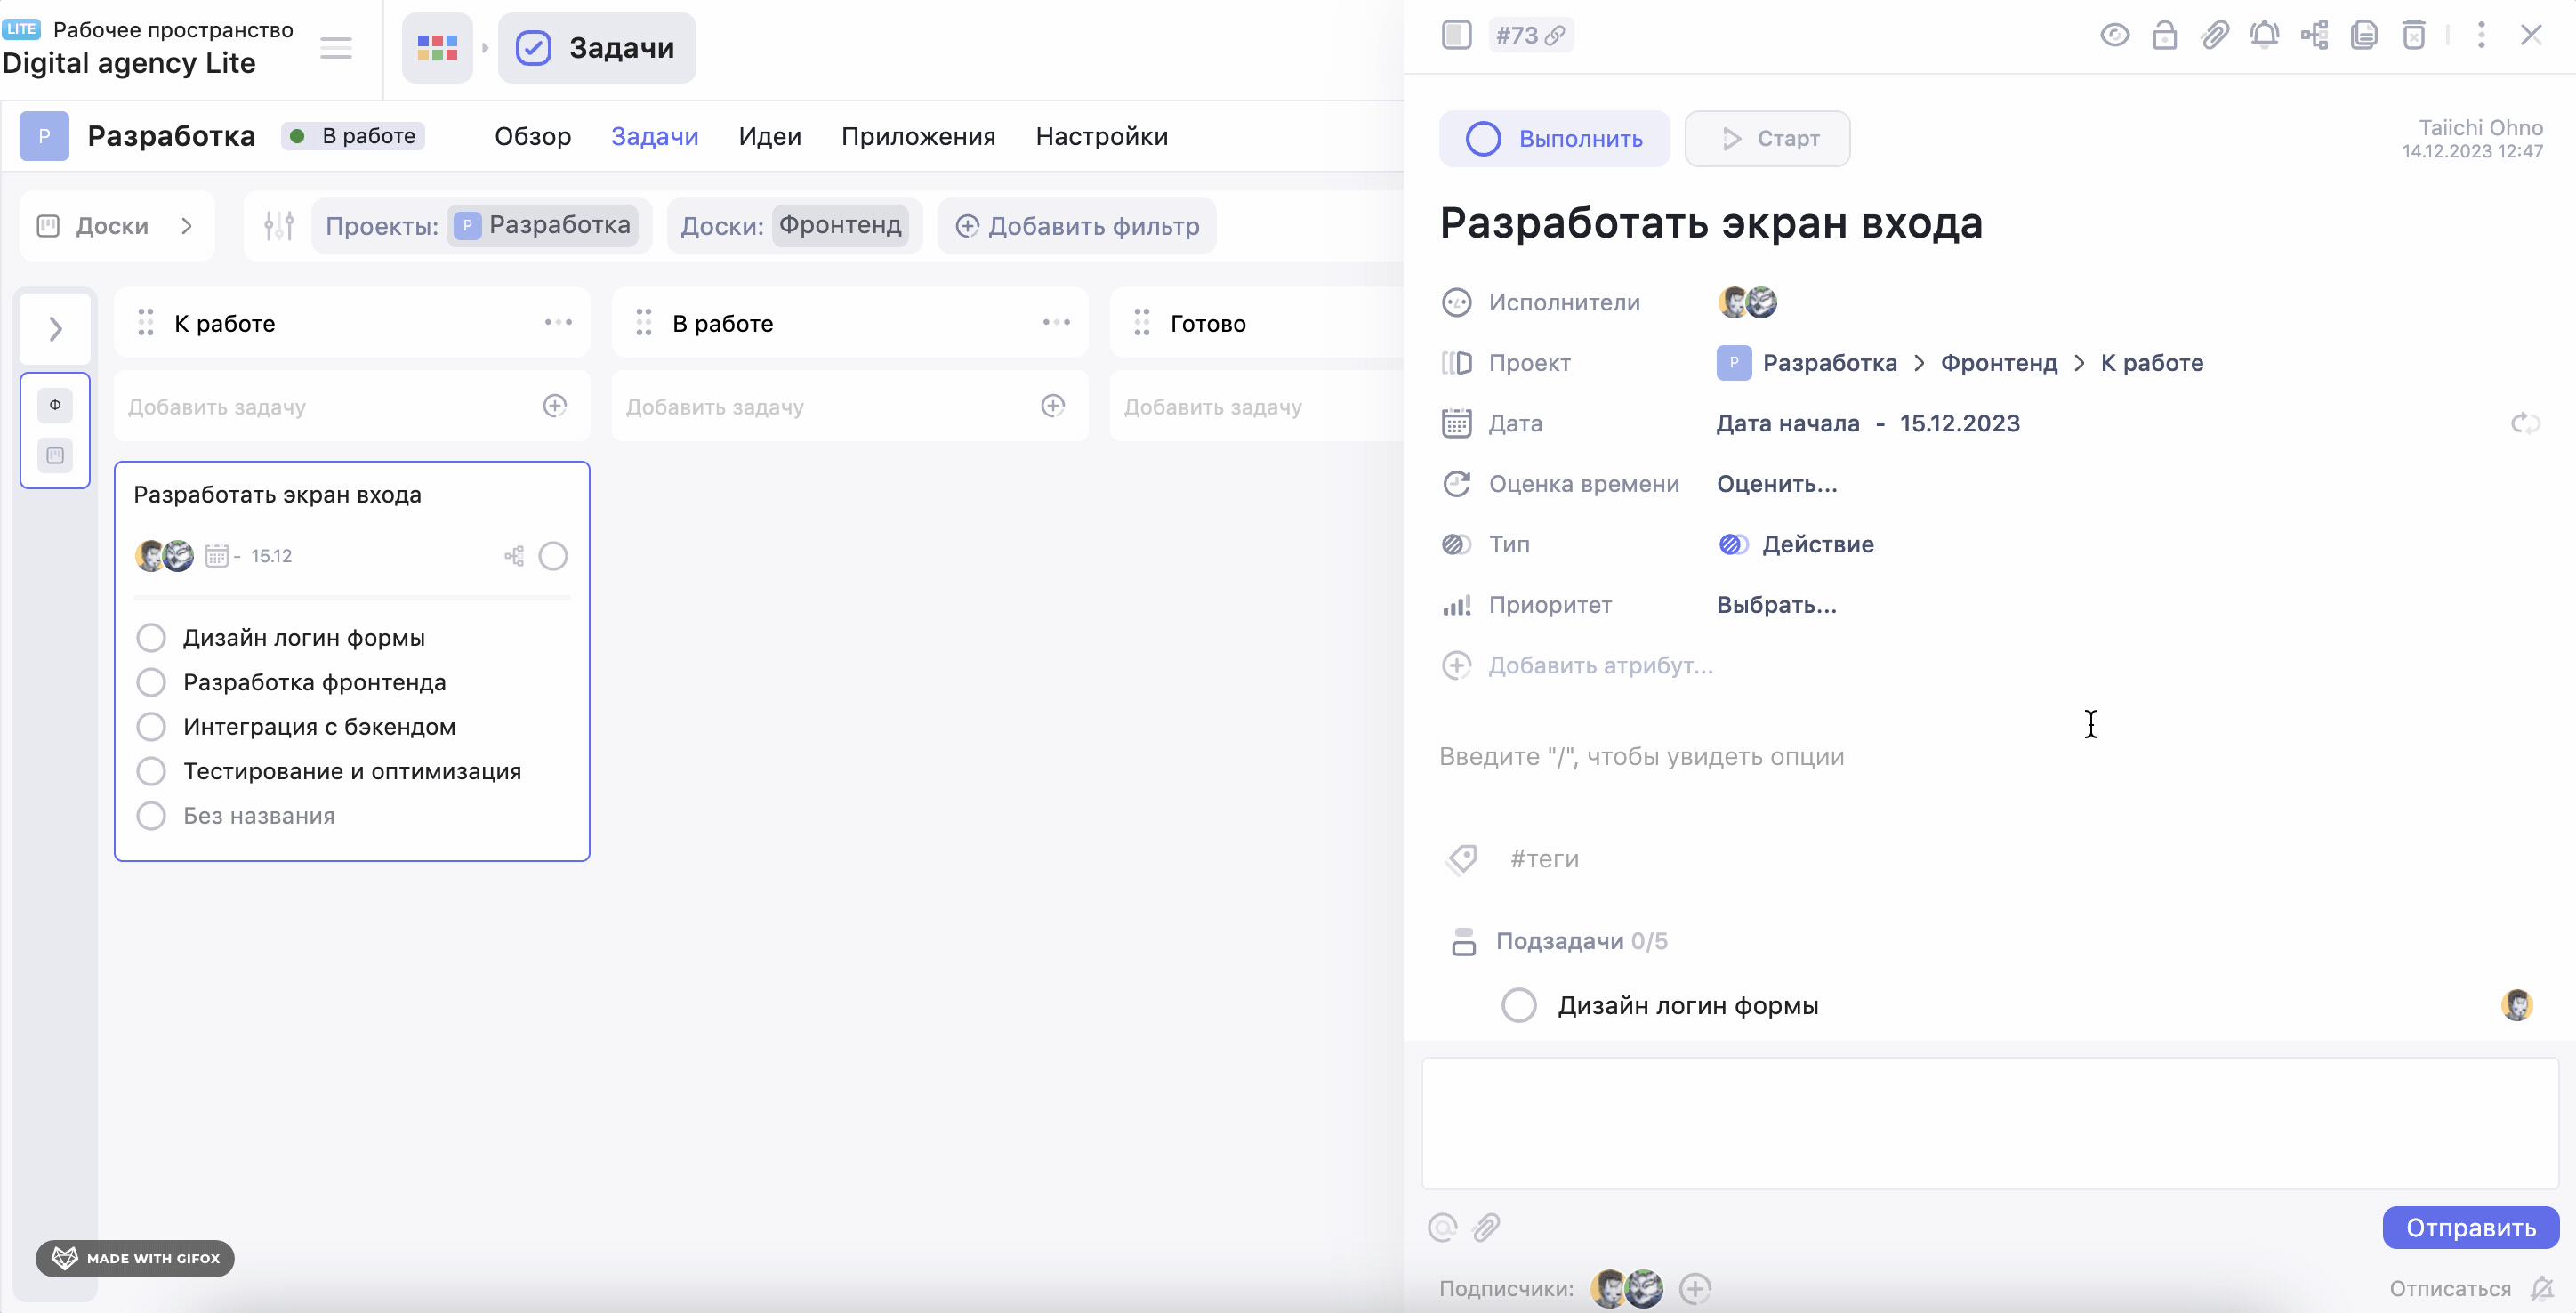Click Отписаться link

[2450, 1289]
